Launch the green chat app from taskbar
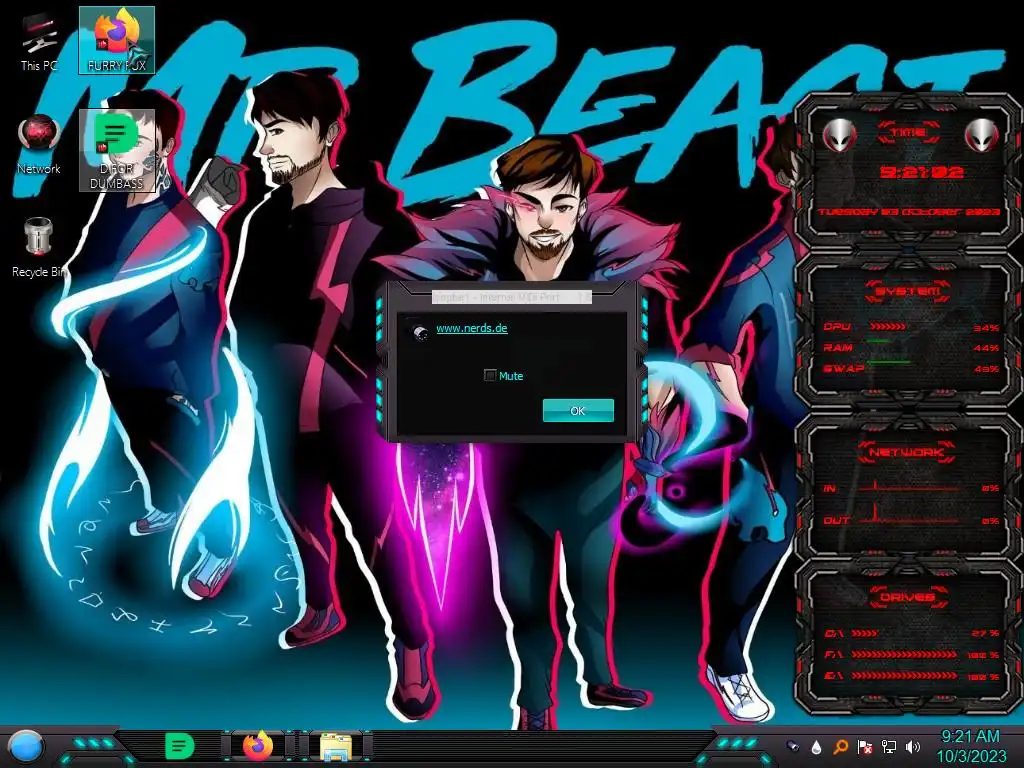Image resolution: width=1024 pixels, height=768 pixels. coord(180,746)
